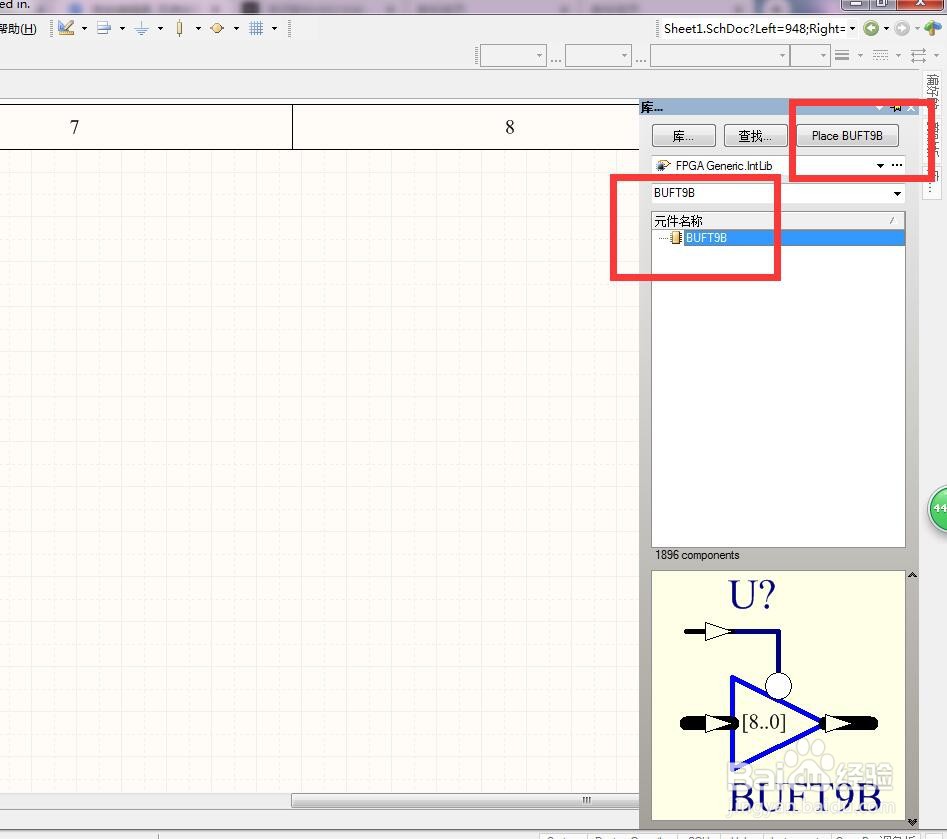This screenshot has width=947, height=839.
Task: Collapse preview with the up arrow
Action: coord(913,575)
